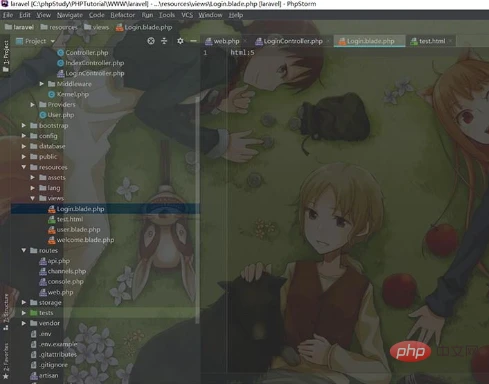Collapse the resources folder
Screen dimensions: 489x384
[x=24, y=167]
